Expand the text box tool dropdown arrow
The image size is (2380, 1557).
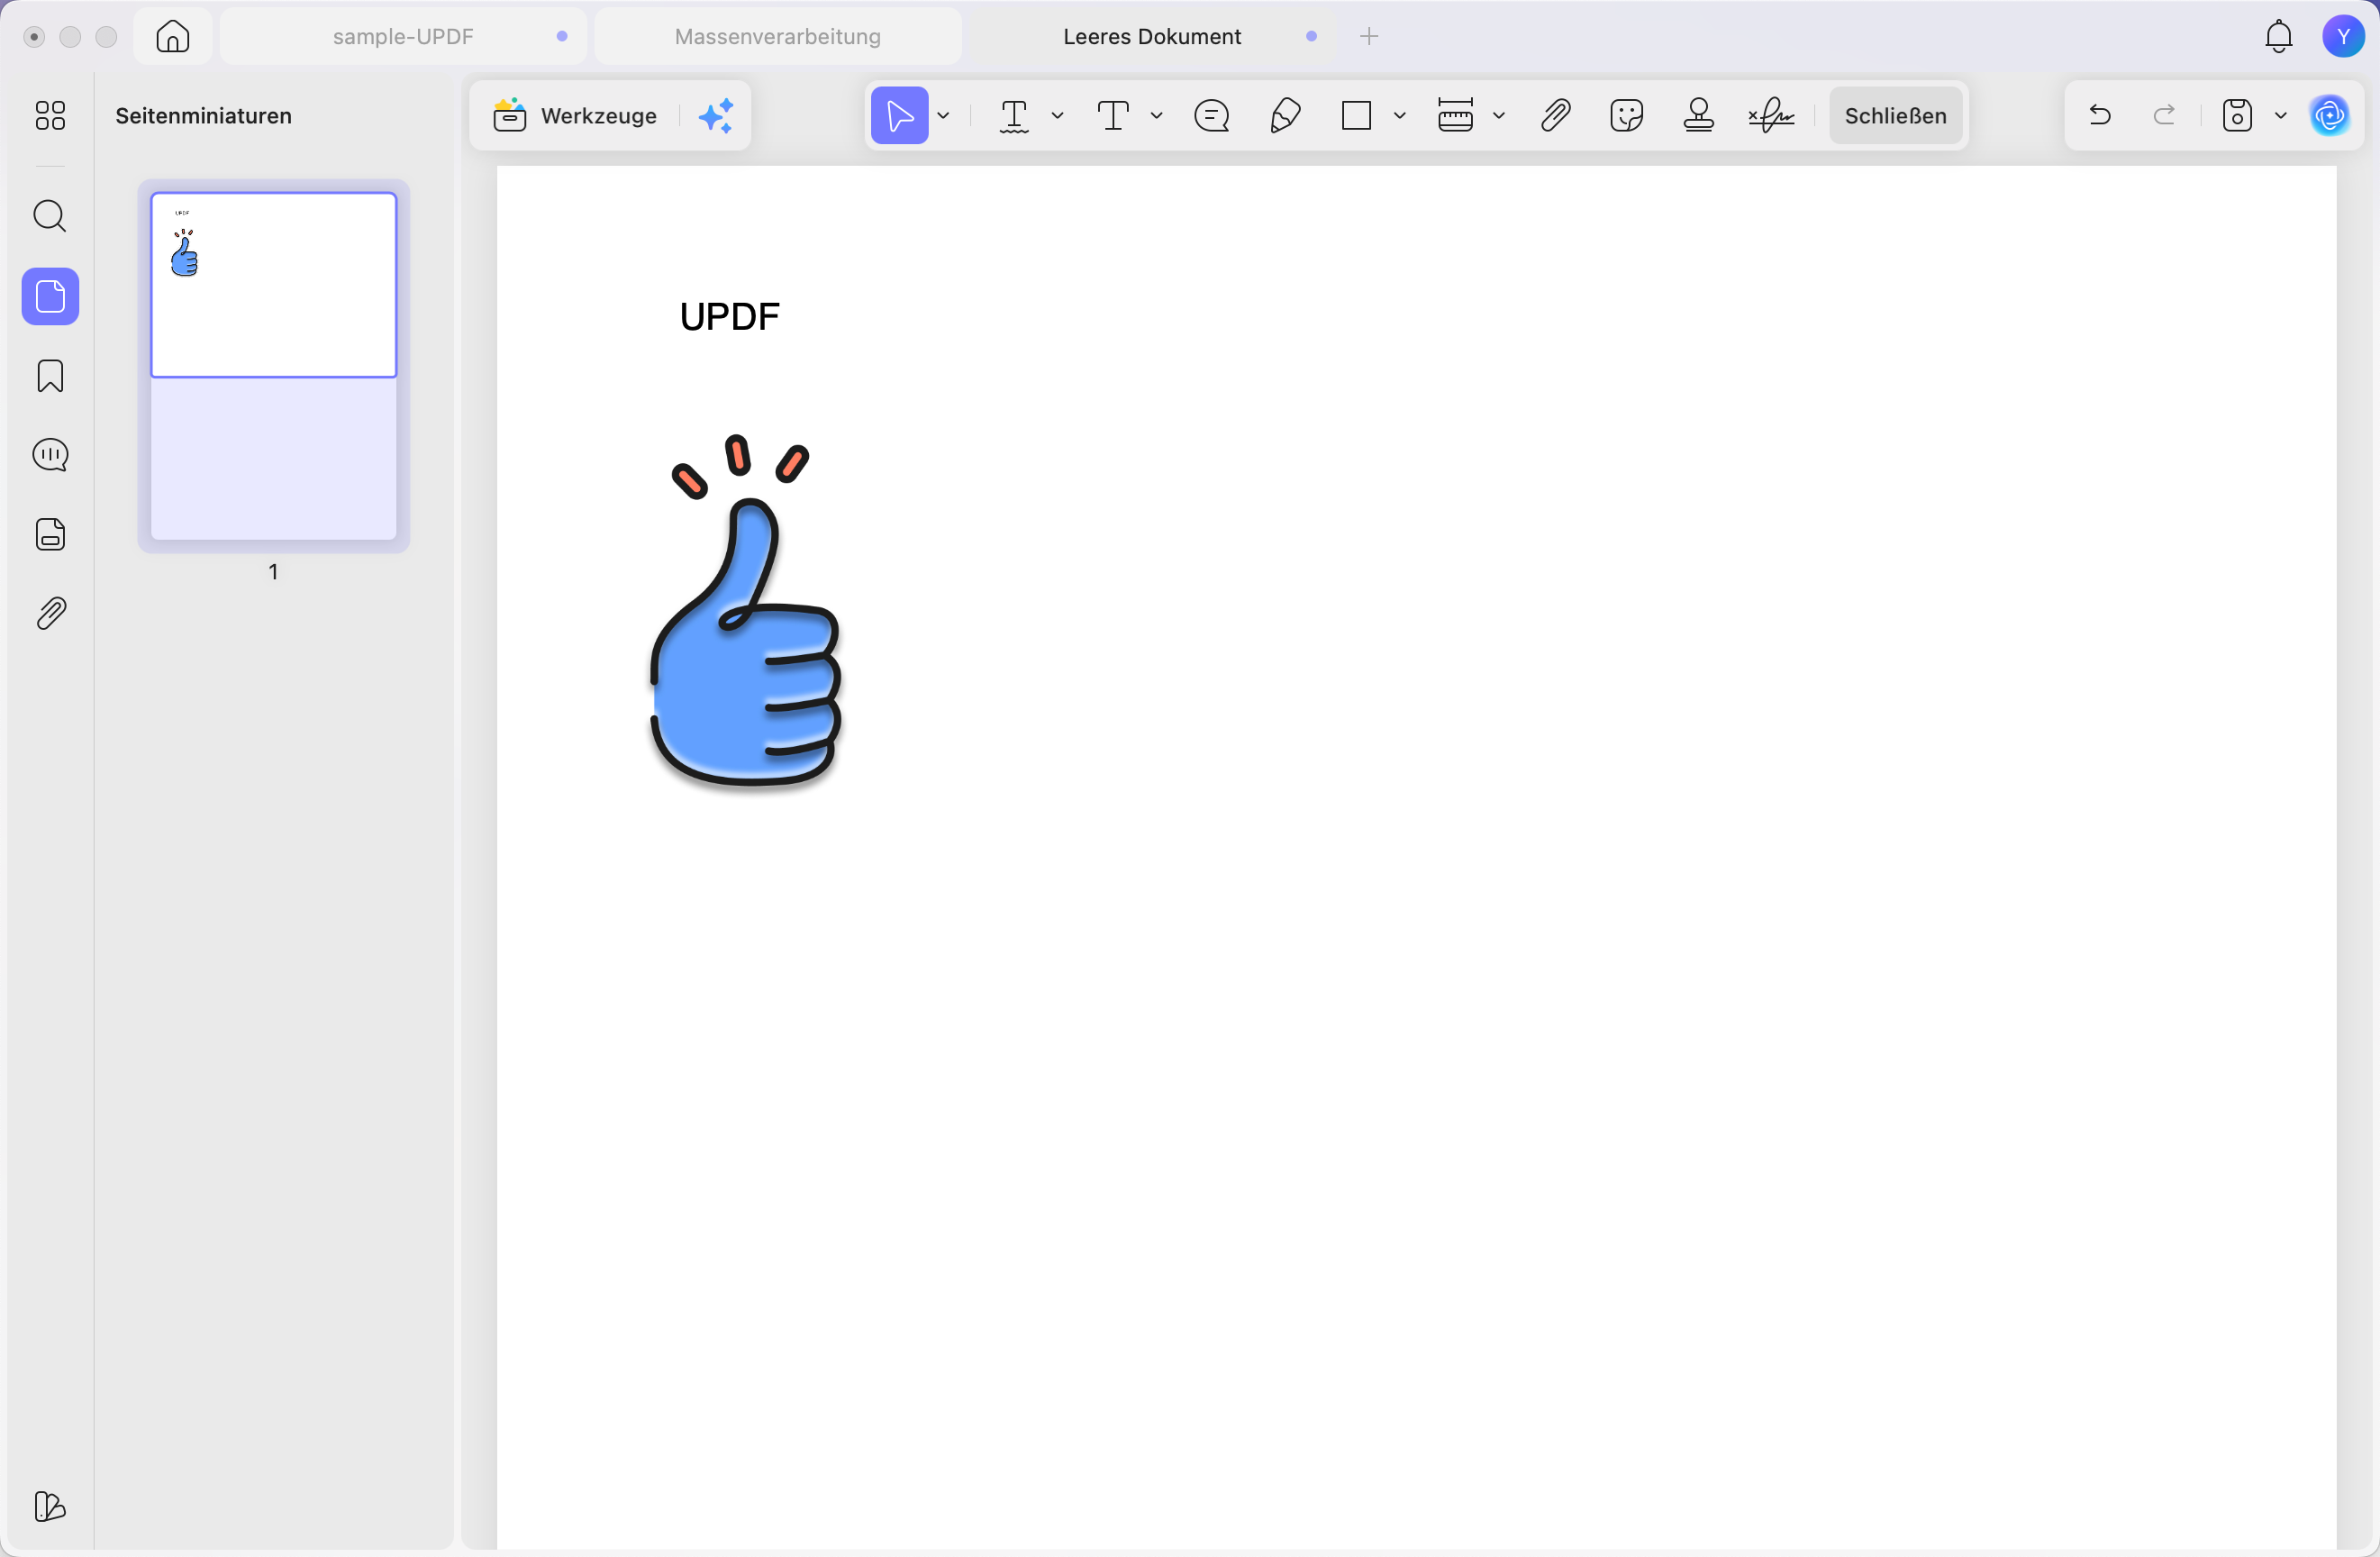pyautogui.click(x=1156, y=116)
